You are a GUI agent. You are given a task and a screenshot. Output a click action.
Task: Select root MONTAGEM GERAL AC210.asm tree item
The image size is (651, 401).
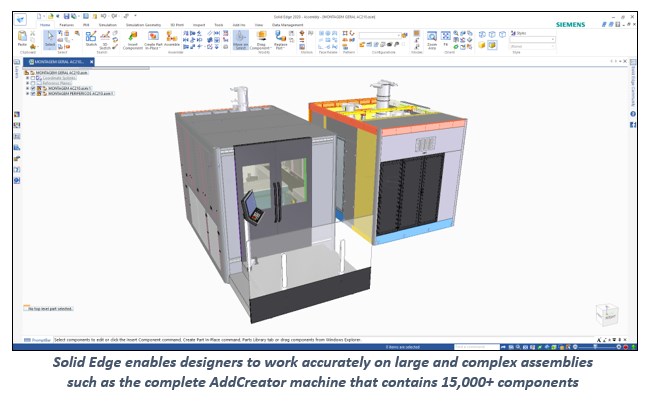(x=61, y=73)
